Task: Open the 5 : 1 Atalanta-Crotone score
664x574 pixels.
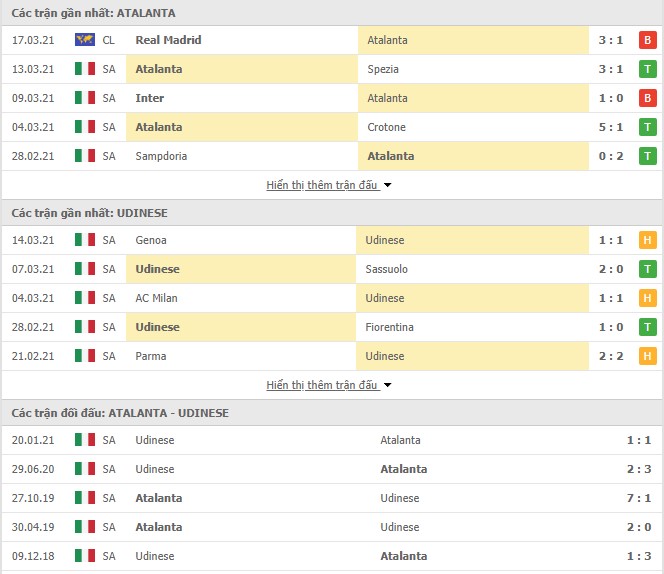Action: click(x=611, y=127)
